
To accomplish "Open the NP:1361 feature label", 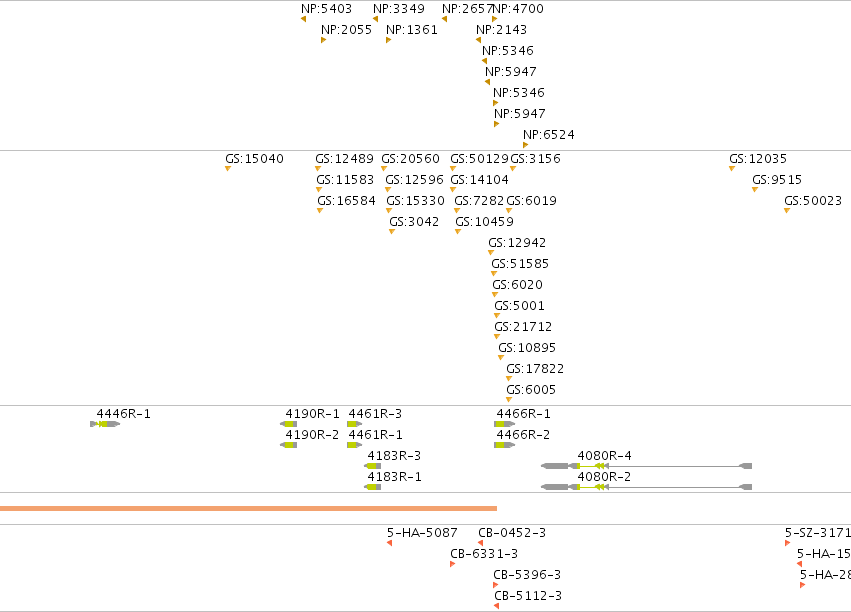I will click(411, 30).
